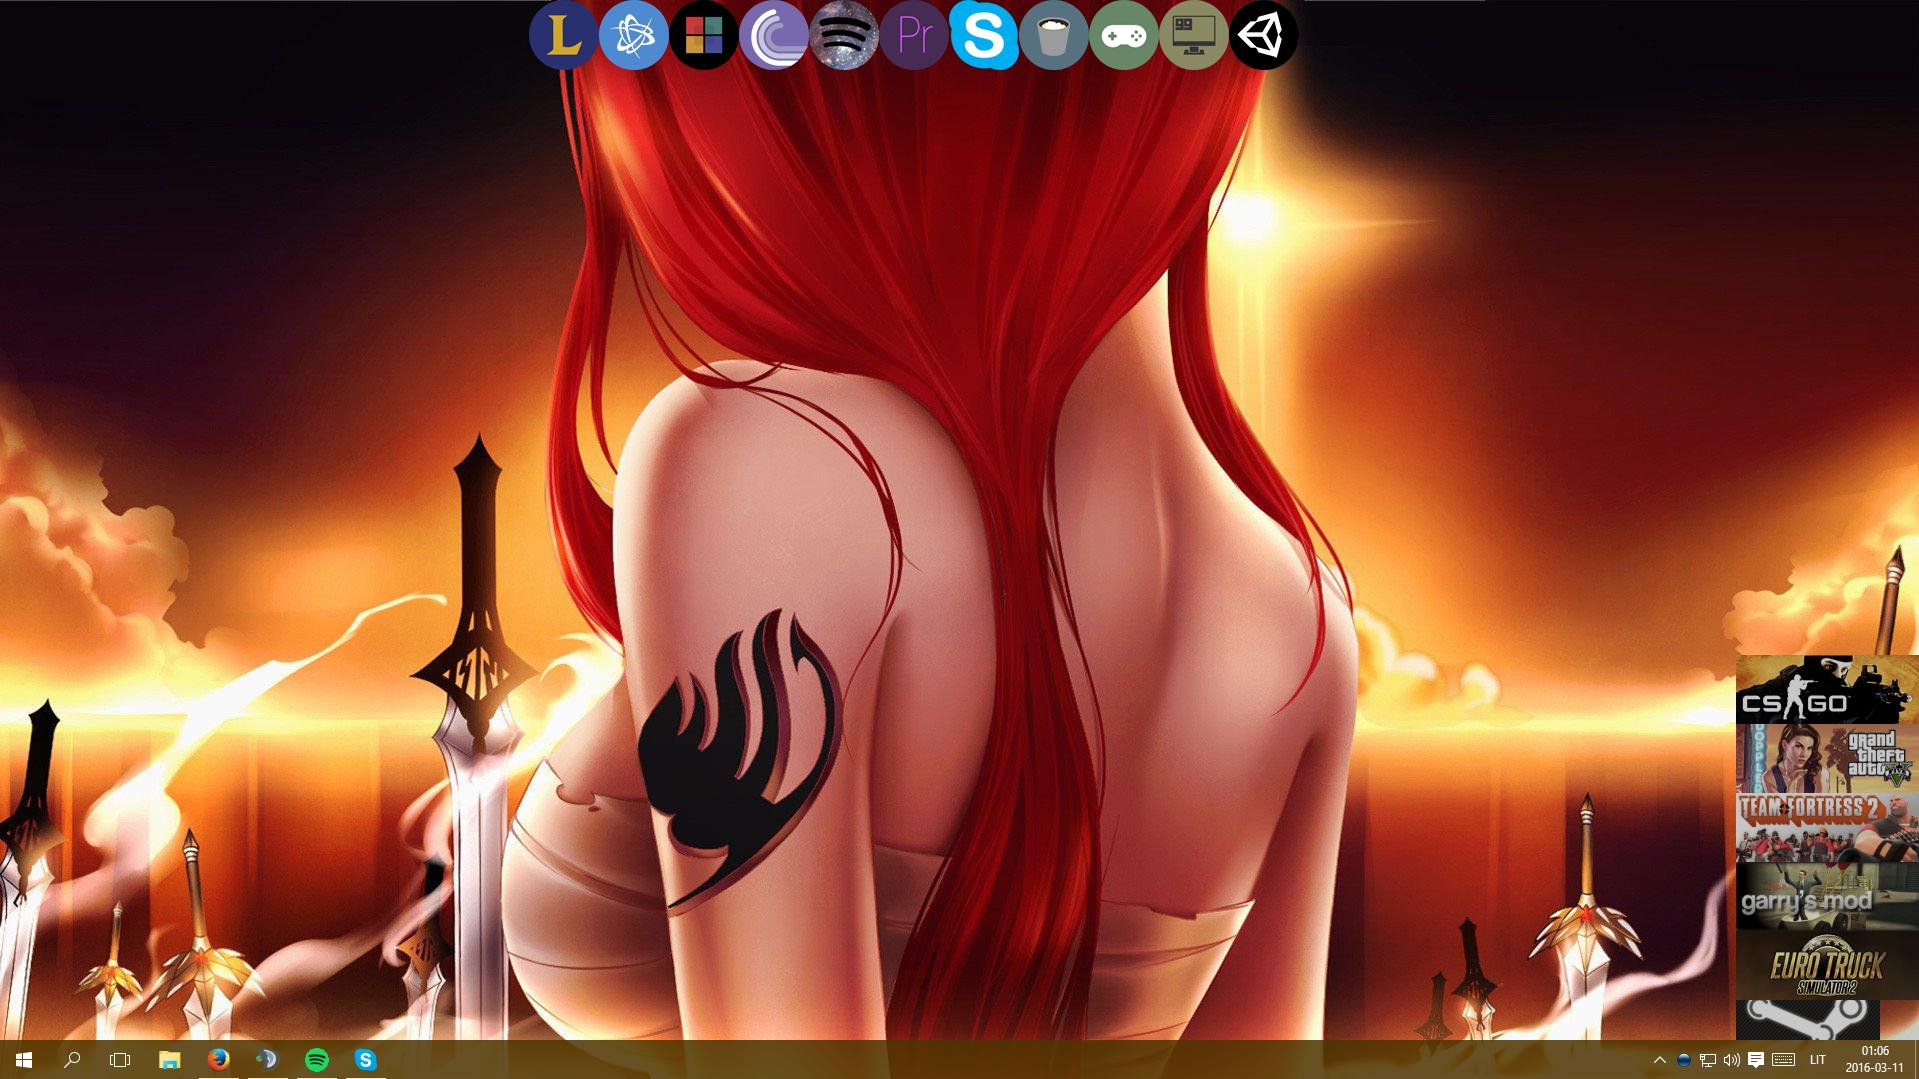Open the game controller dock icon
This screenshot has width=1919, height=1079.
pos(1123,35)
